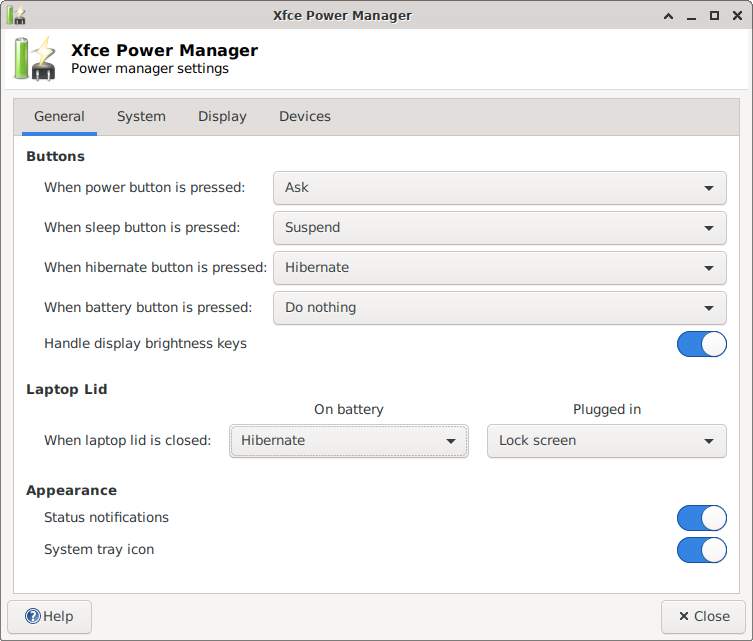Open the Display tab
The image size is (753, 641).
click(222, 117)
